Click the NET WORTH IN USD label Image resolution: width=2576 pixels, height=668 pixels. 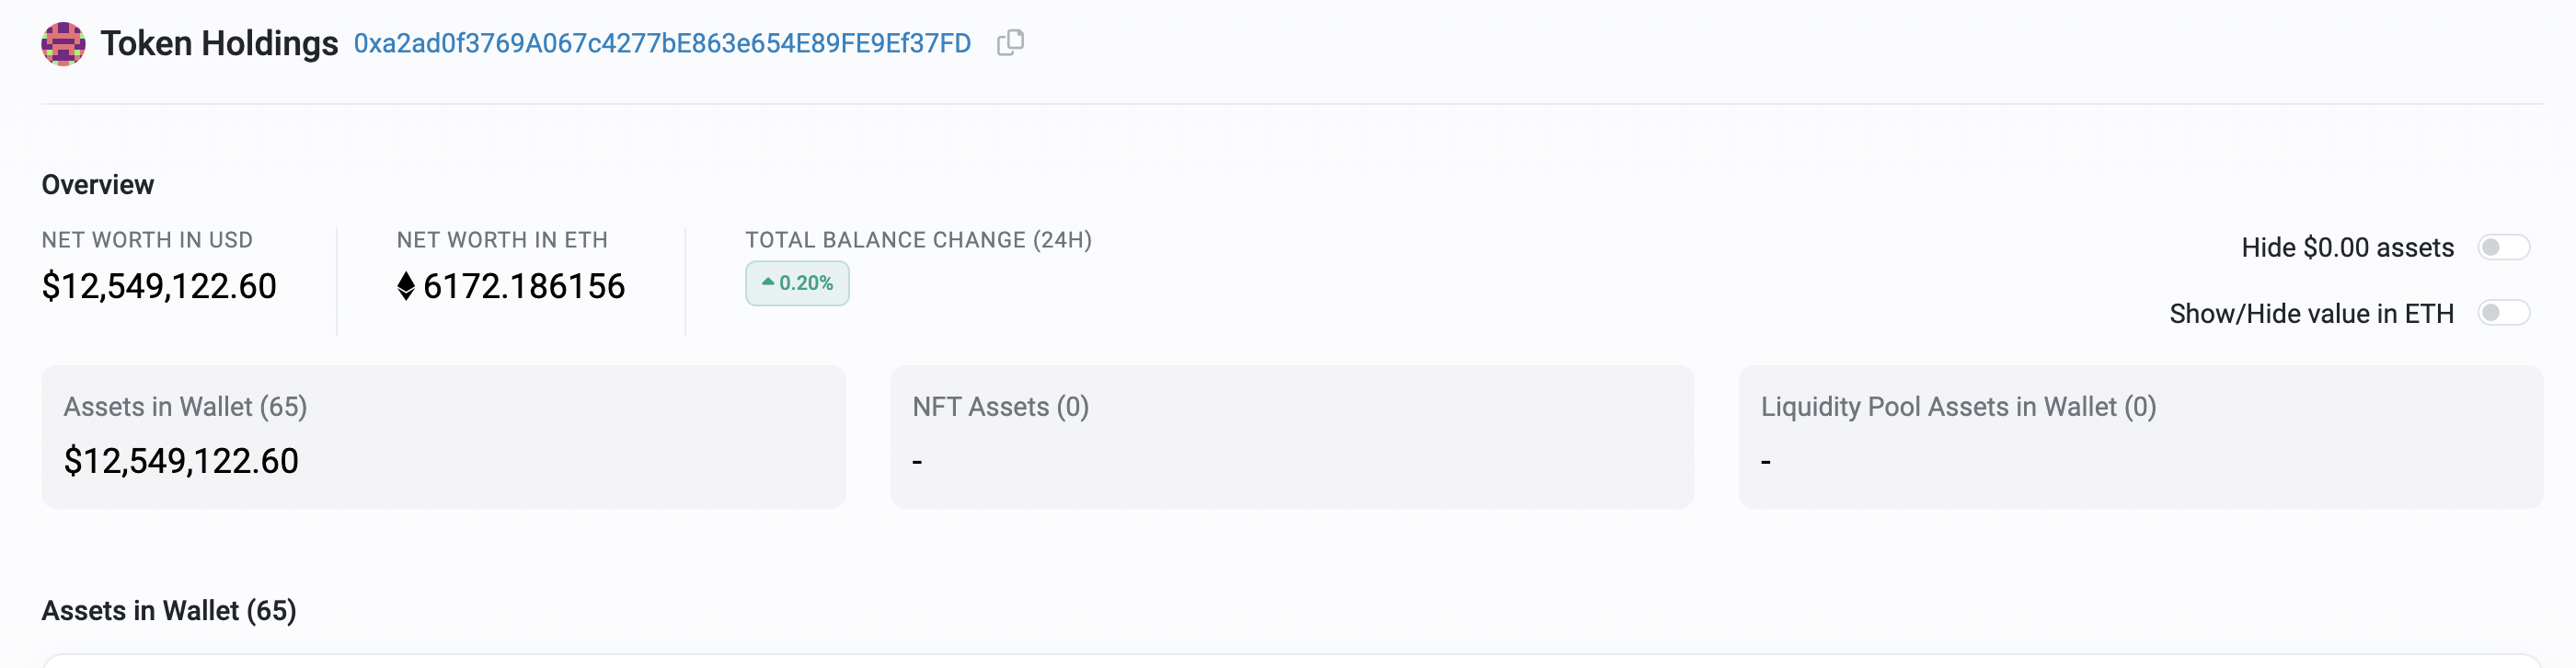coord(147,240)
